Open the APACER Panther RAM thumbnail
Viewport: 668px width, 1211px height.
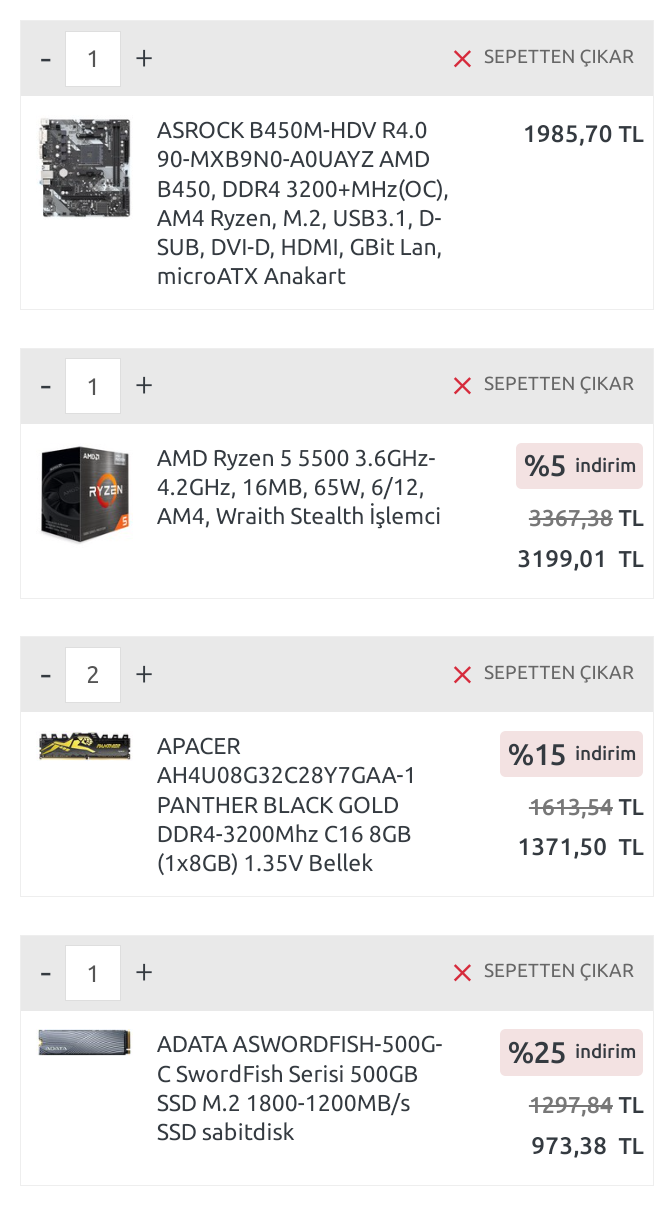[x=85, y=746]
